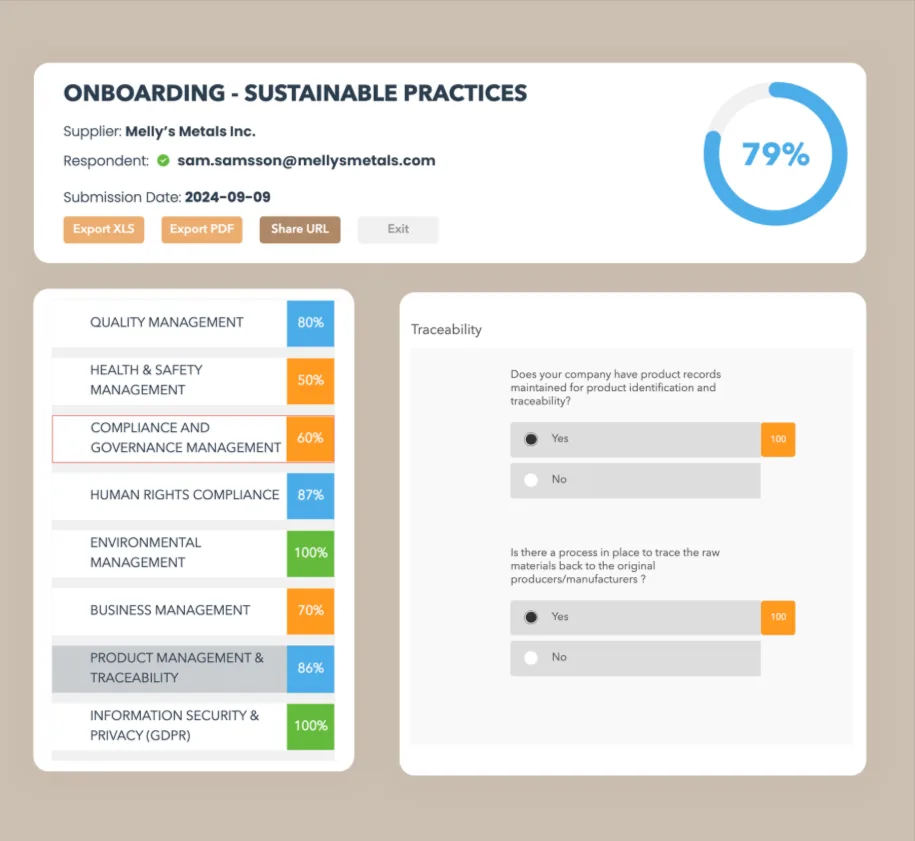
Task: Click the Exit button
Action: pos(398,229)
